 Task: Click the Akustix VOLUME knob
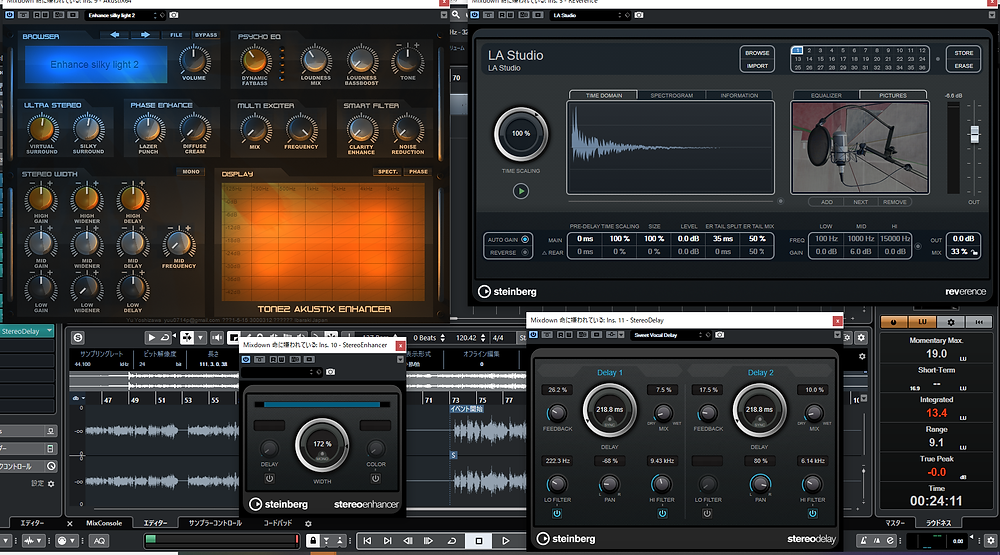tap(194, 61)
